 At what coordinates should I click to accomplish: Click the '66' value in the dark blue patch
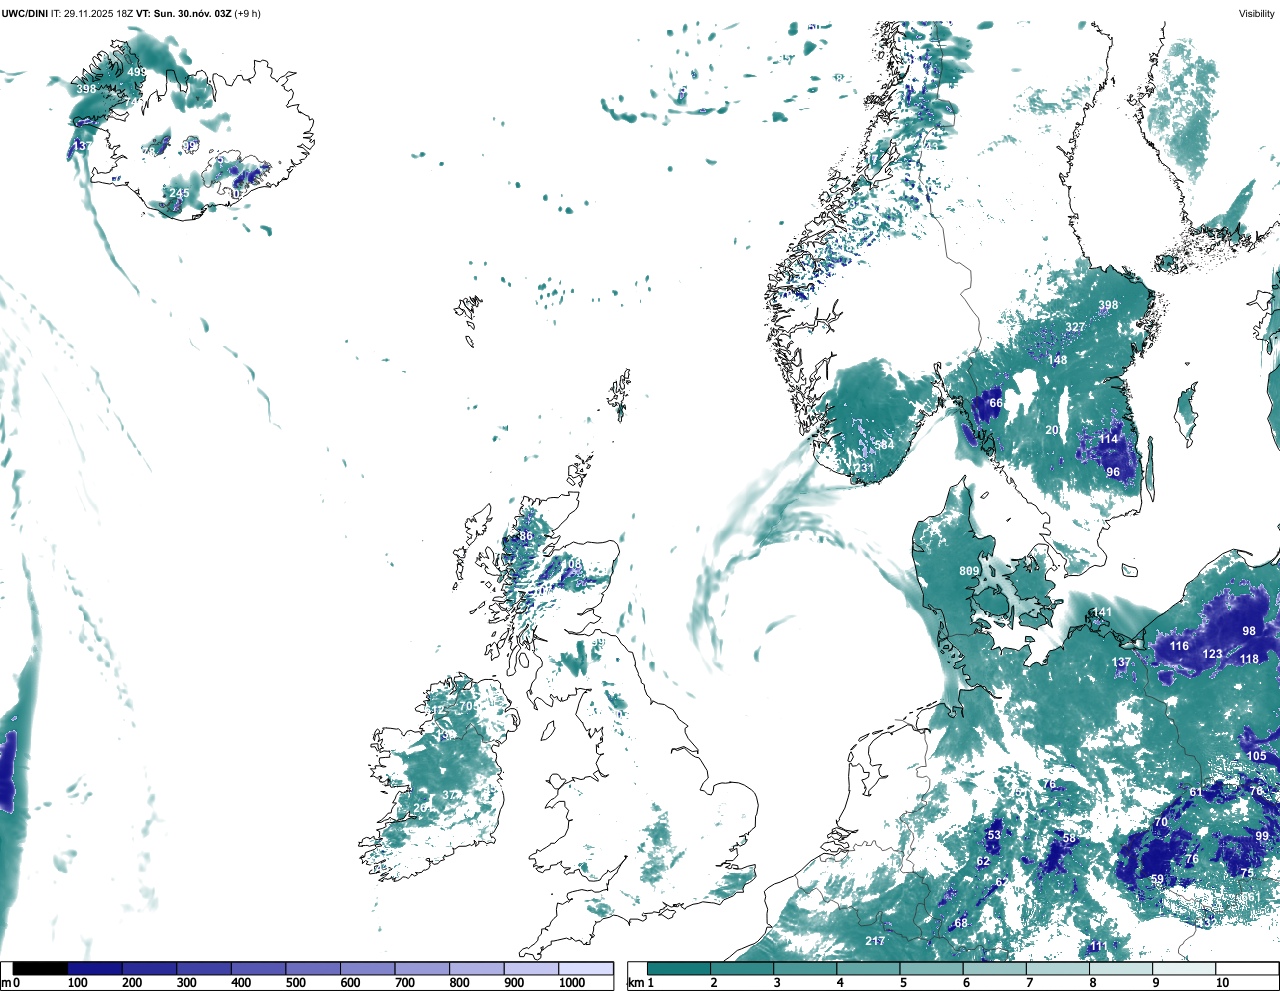996,404
